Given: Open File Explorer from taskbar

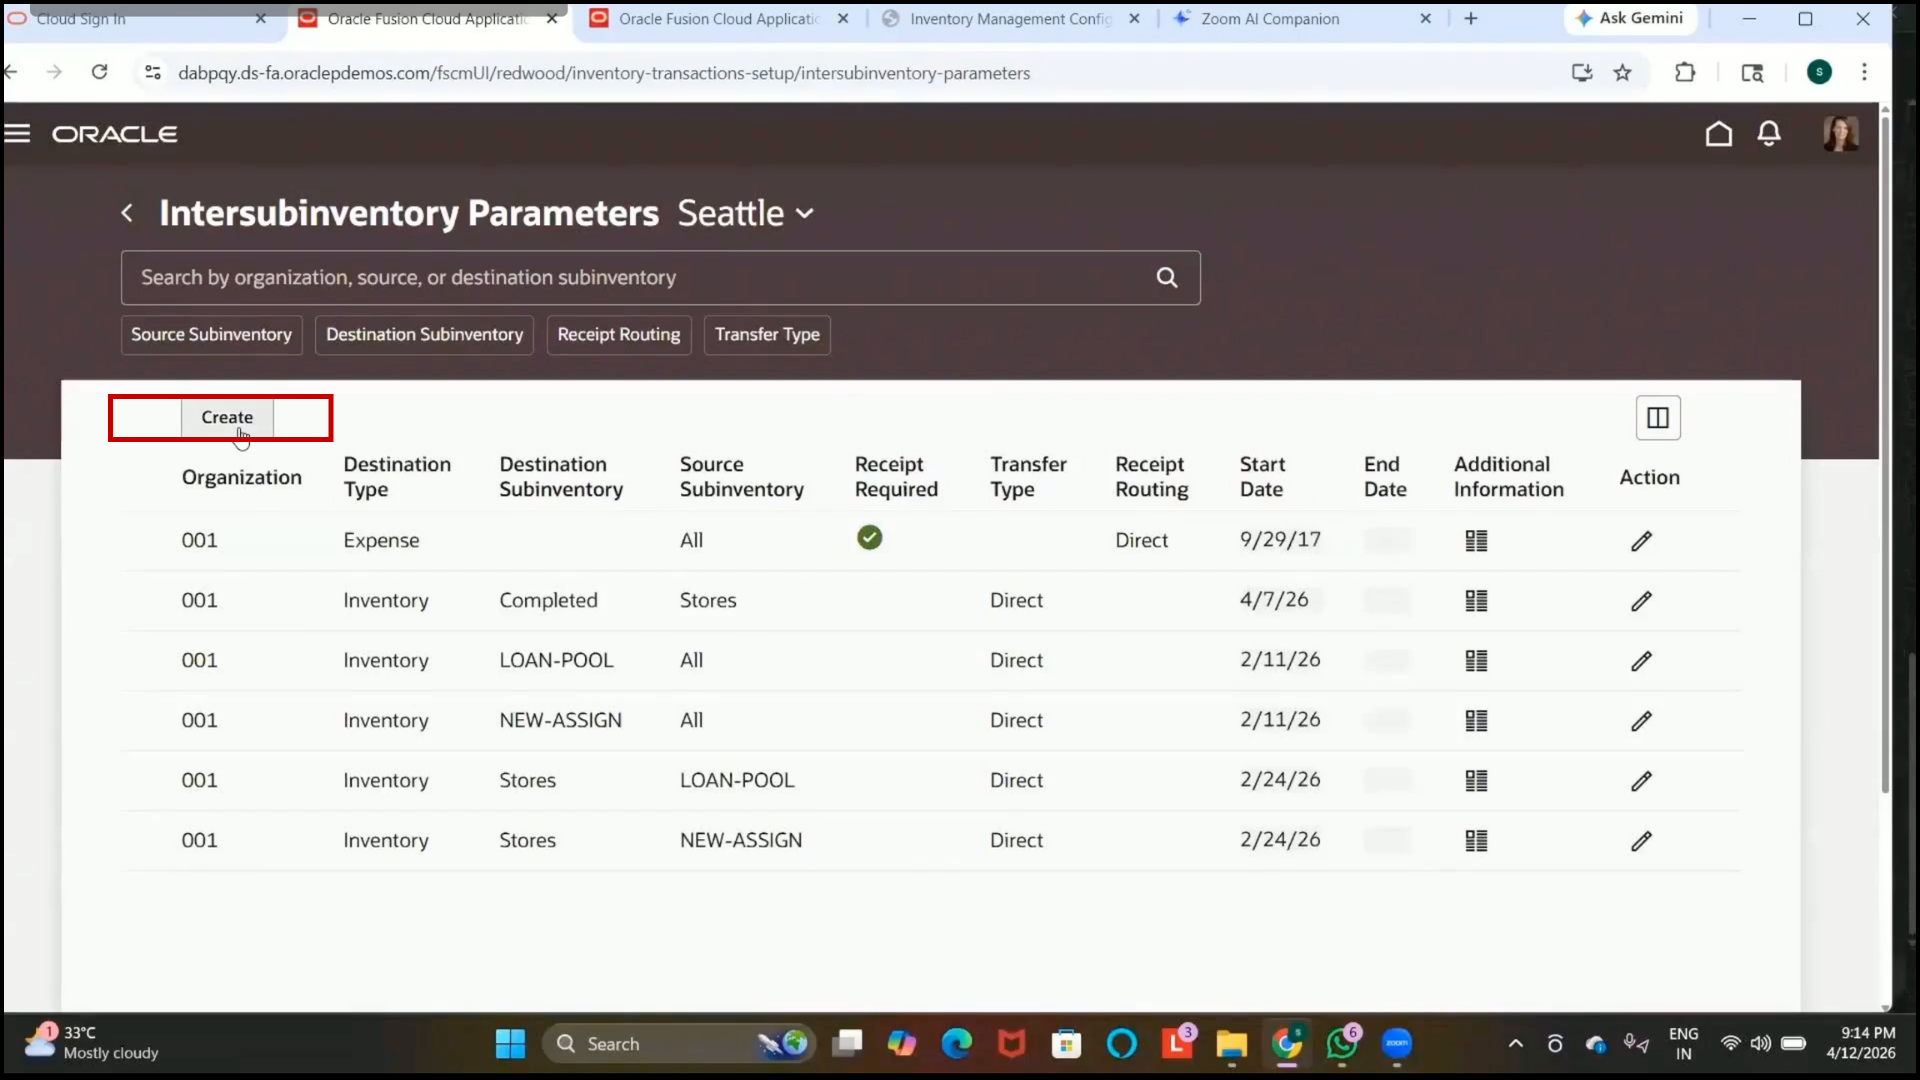Looking at the screenshot, I should 1231,1044.
